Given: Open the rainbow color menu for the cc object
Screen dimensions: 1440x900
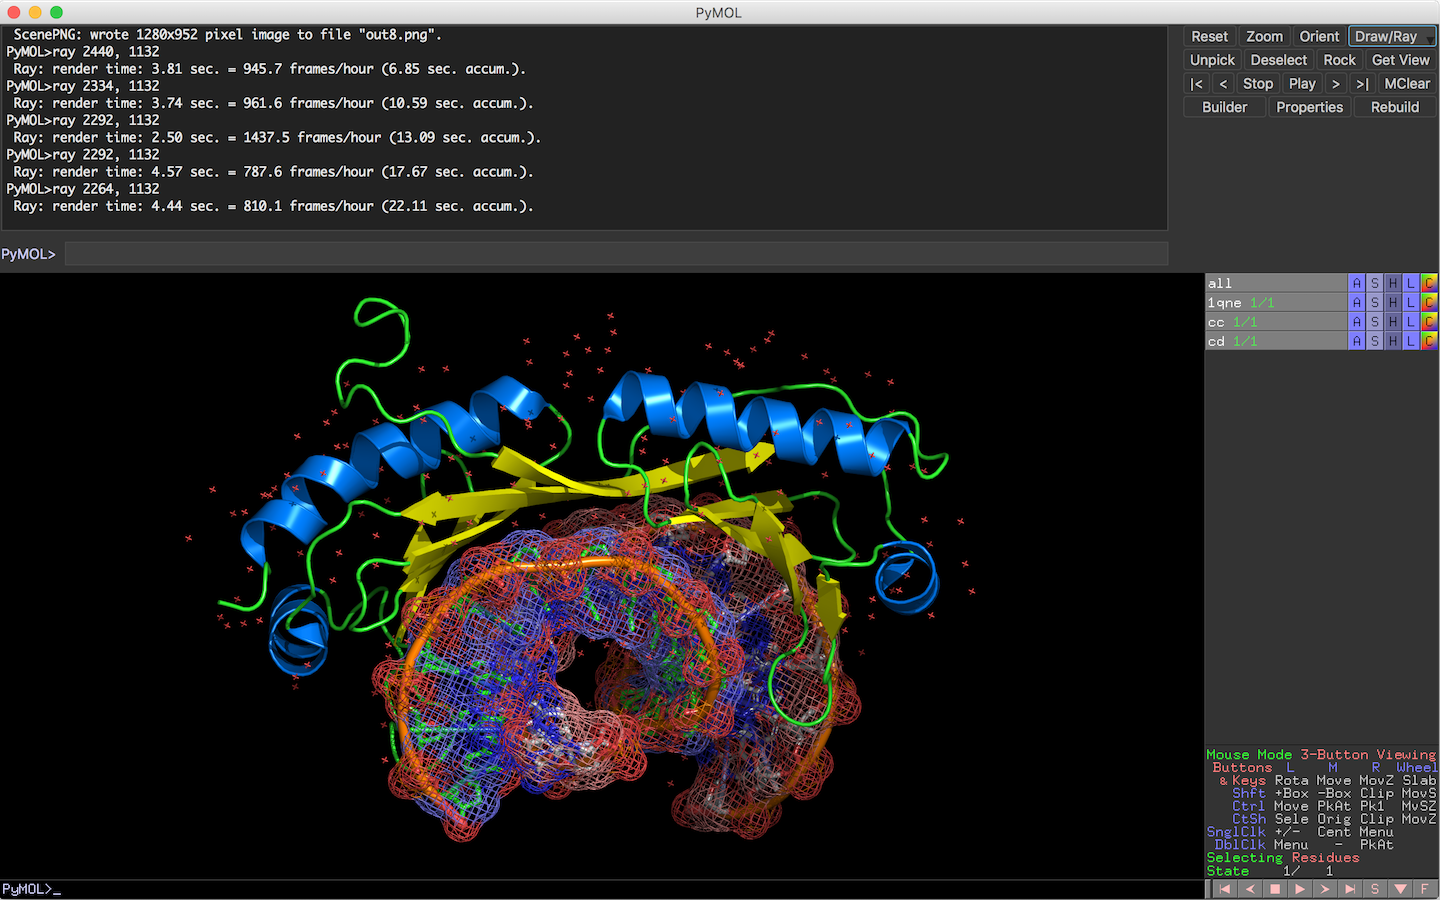Looking at the screenshot, I should point(1428,321).
